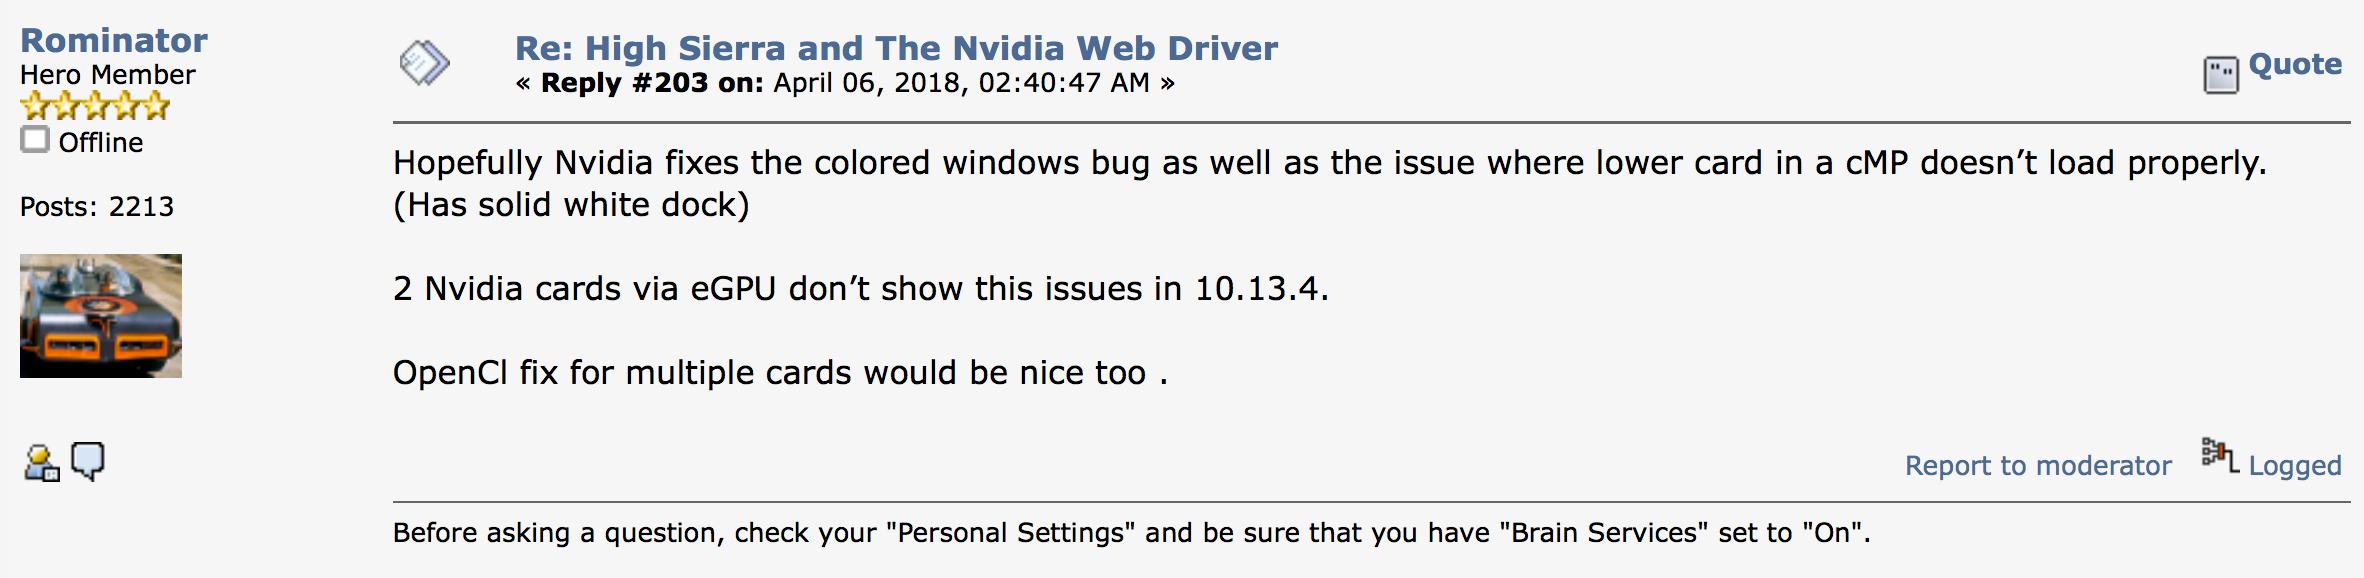Screen dimensions: 2364x578
Task: Click the personal message speech bubble icon
Action: tap(88, 461)
